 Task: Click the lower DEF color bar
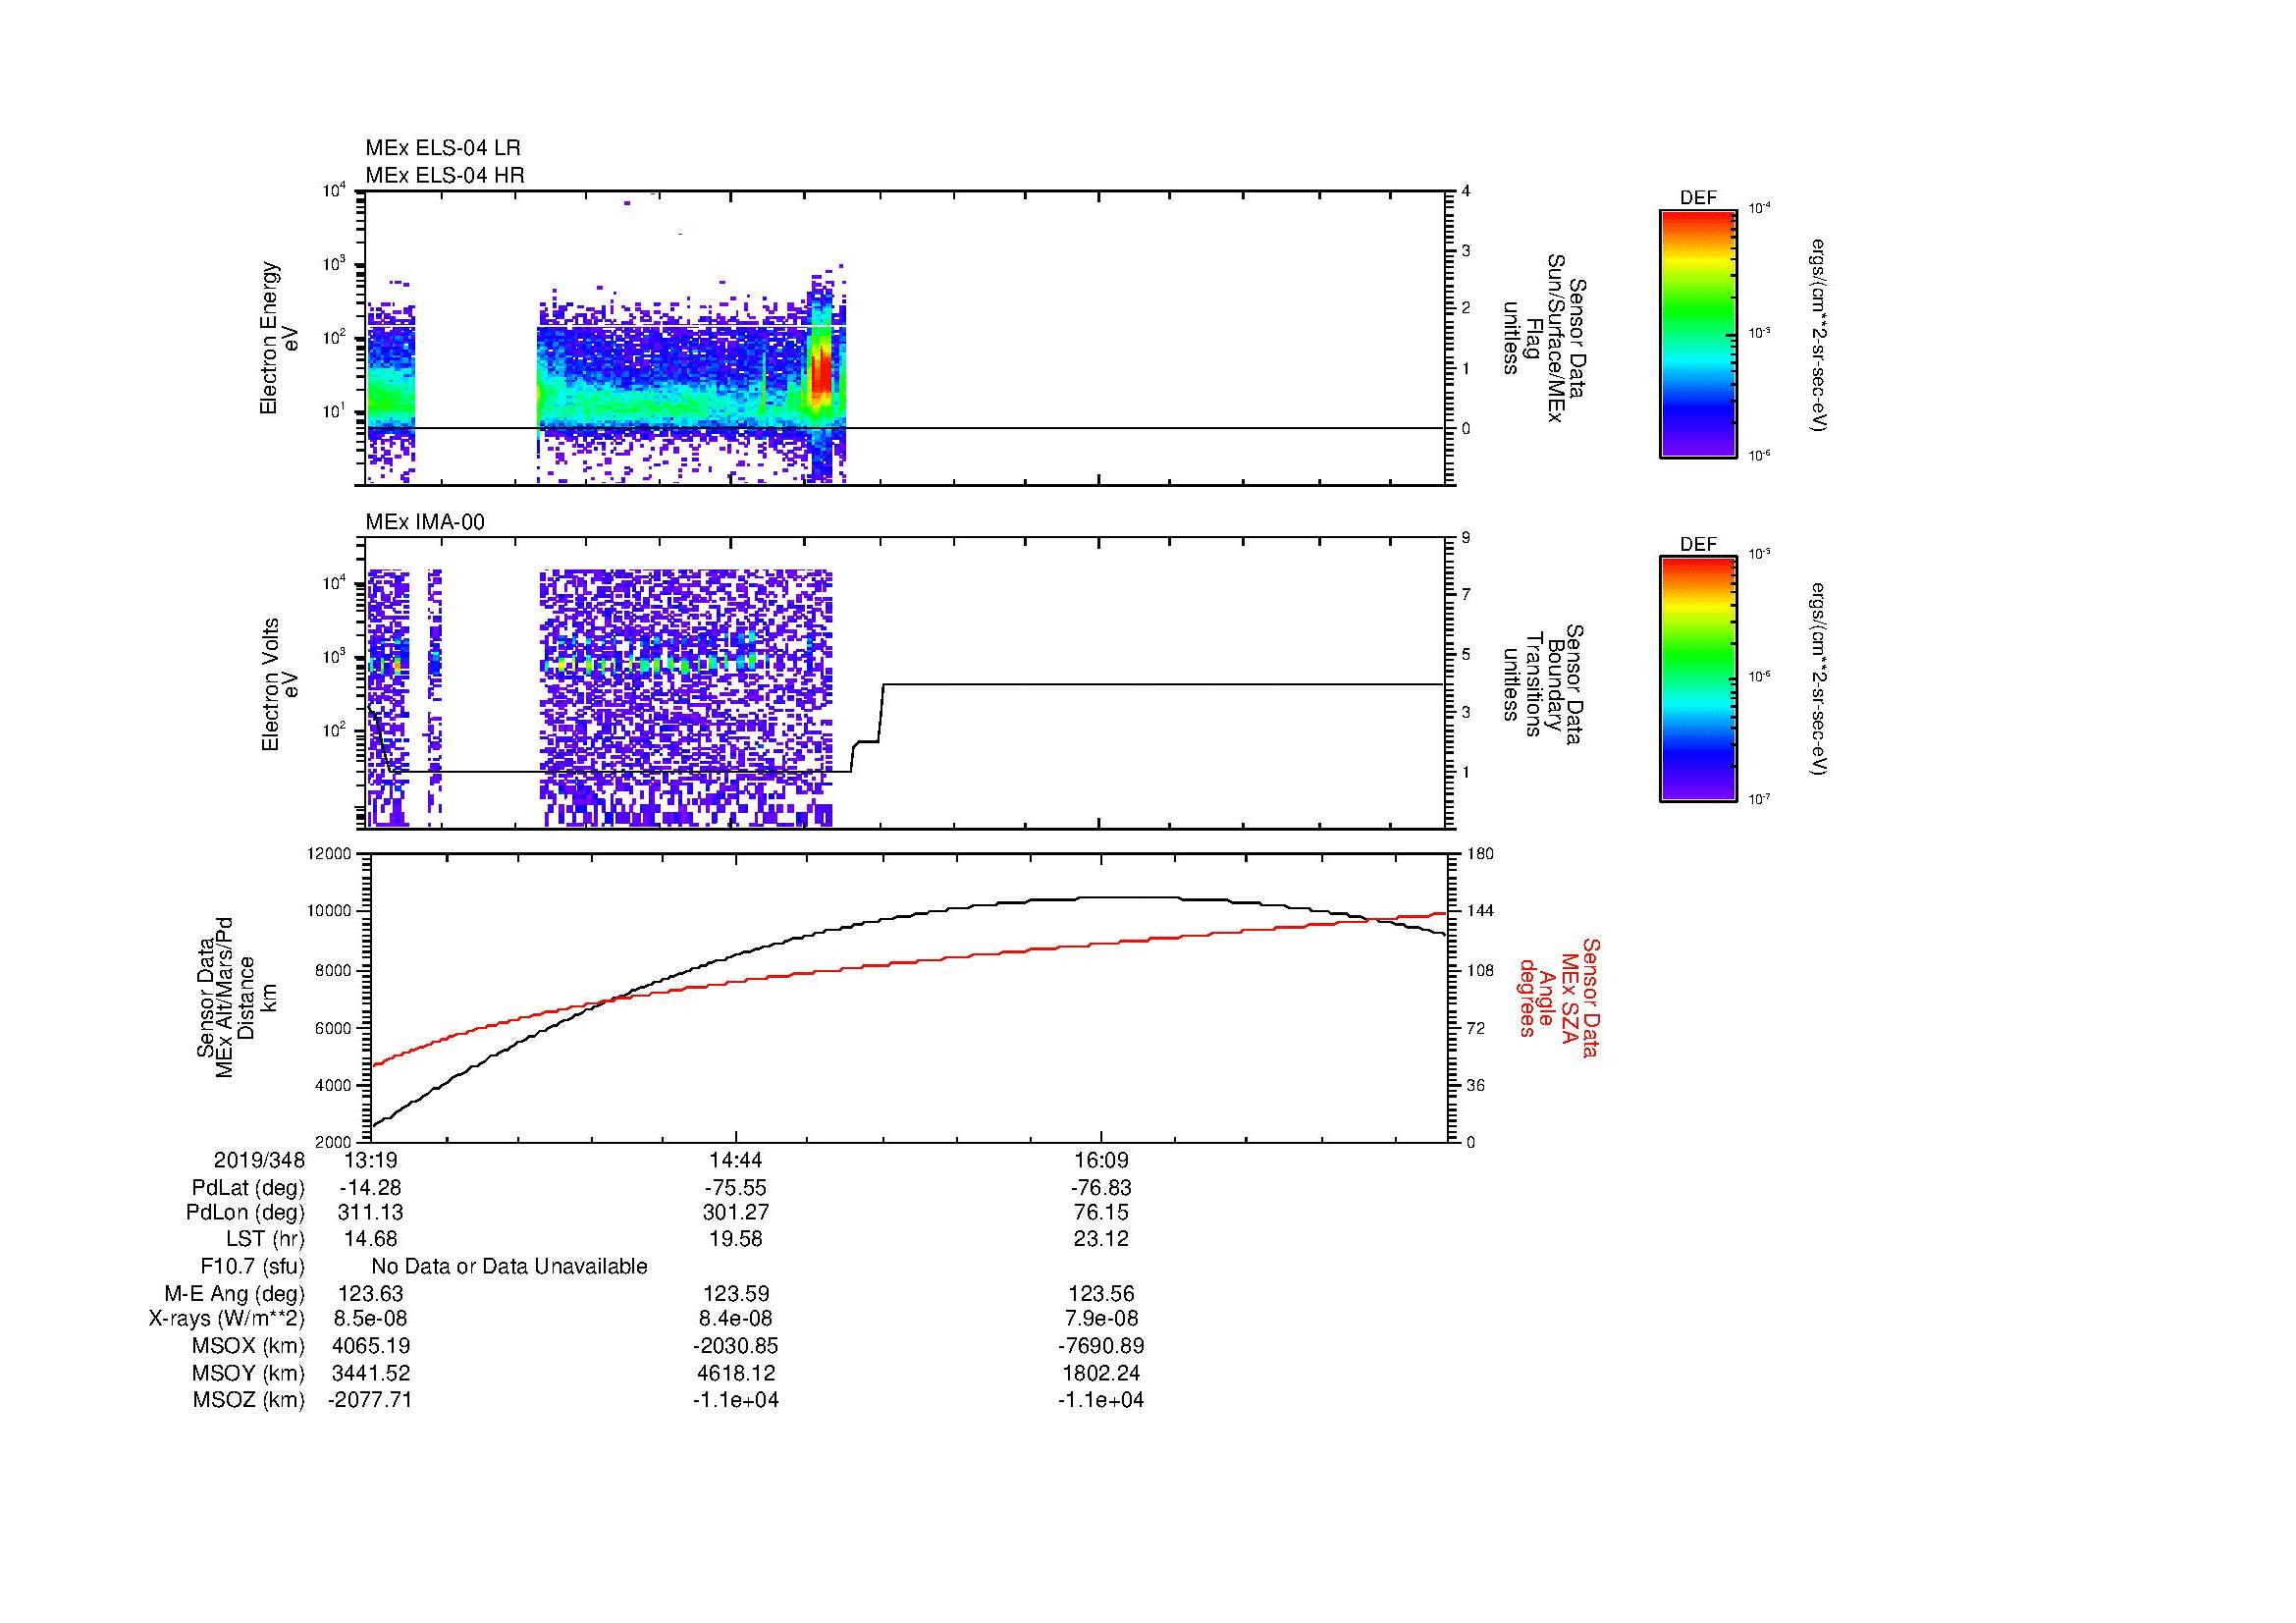pos(1698,679)
